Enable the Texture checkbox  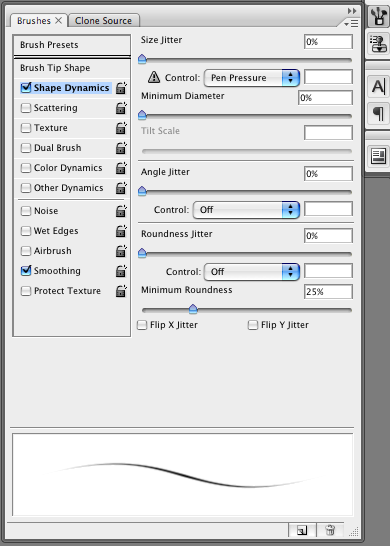(26, 128)
